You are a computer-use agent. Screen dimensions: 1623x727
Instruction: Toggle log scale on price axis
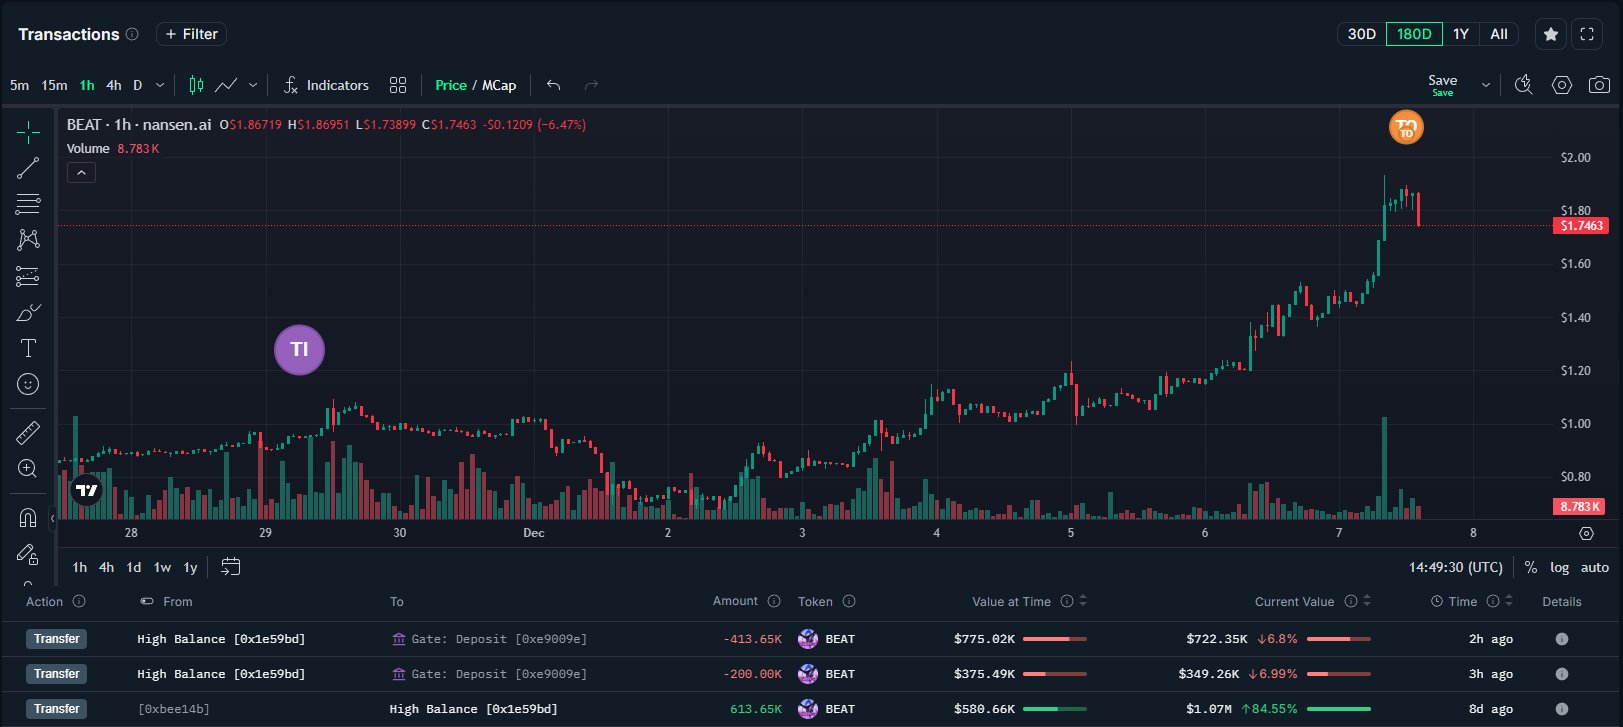click(x=1559, y=567)
